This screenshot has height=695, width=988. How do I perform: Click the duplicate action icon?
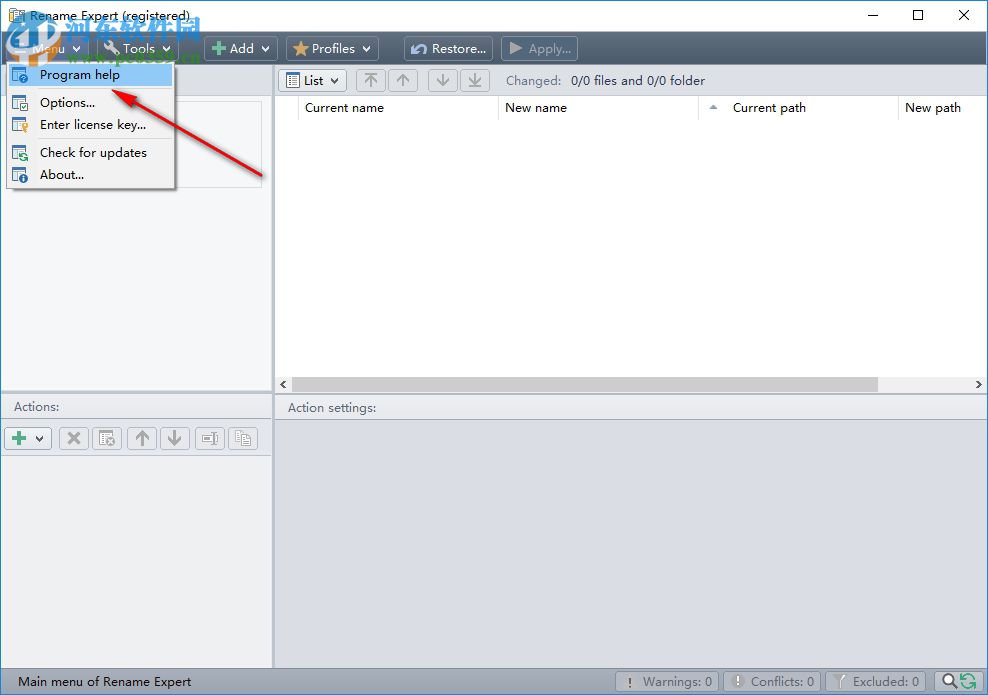coord(243,438)
